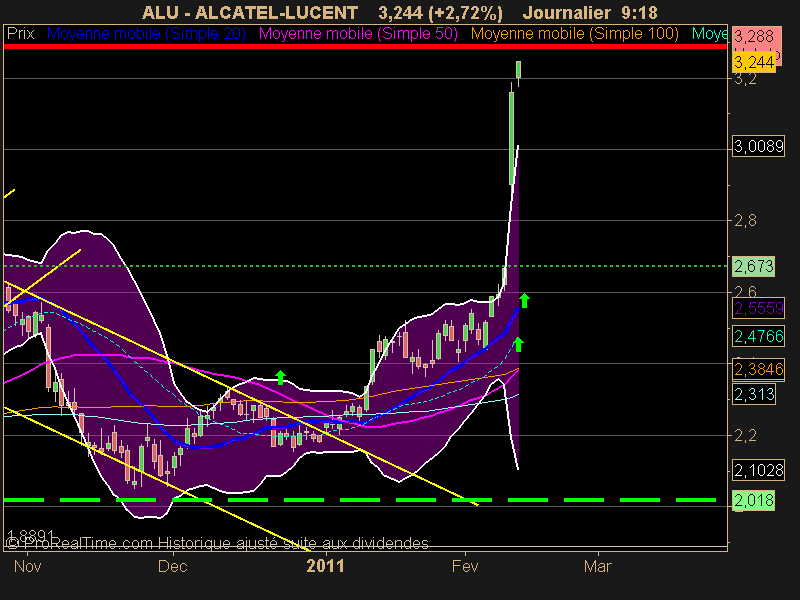Click the latest green candlestick at top
Viewport: 800px width, 600px height.
click(x=518, y=70)
